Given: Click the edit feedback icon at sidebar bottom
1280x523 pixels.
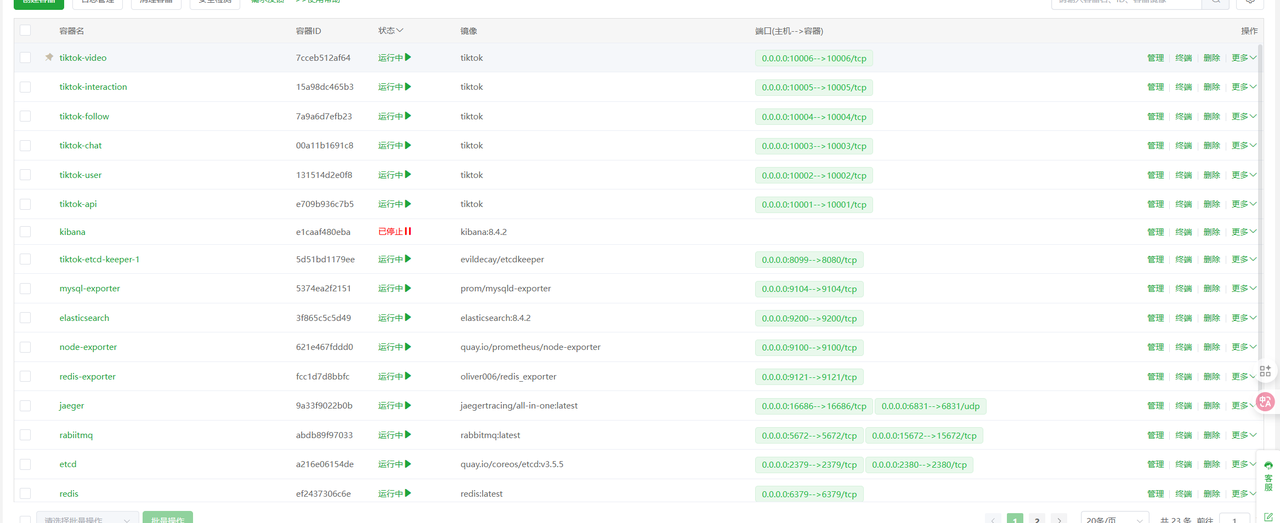Looking at the screenshot, I should point(1269,516).
